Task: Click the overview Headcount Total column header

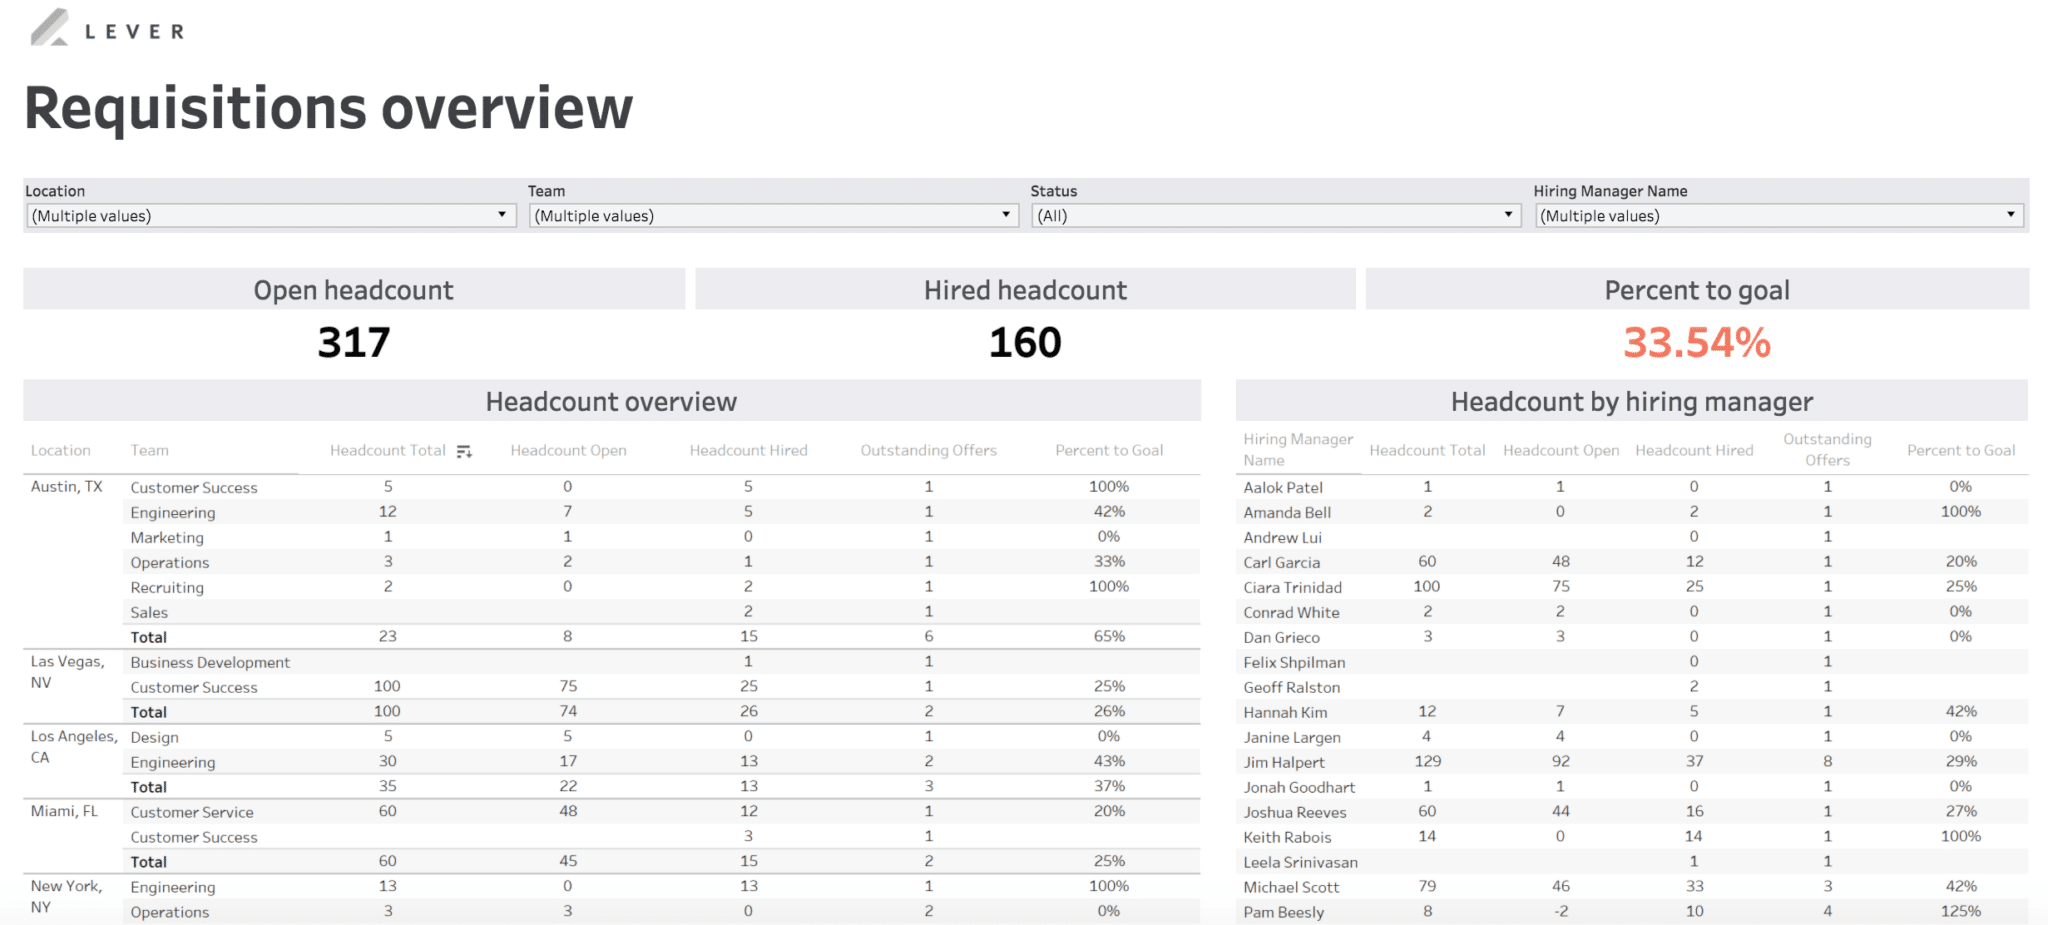Action: click(388, 451)
